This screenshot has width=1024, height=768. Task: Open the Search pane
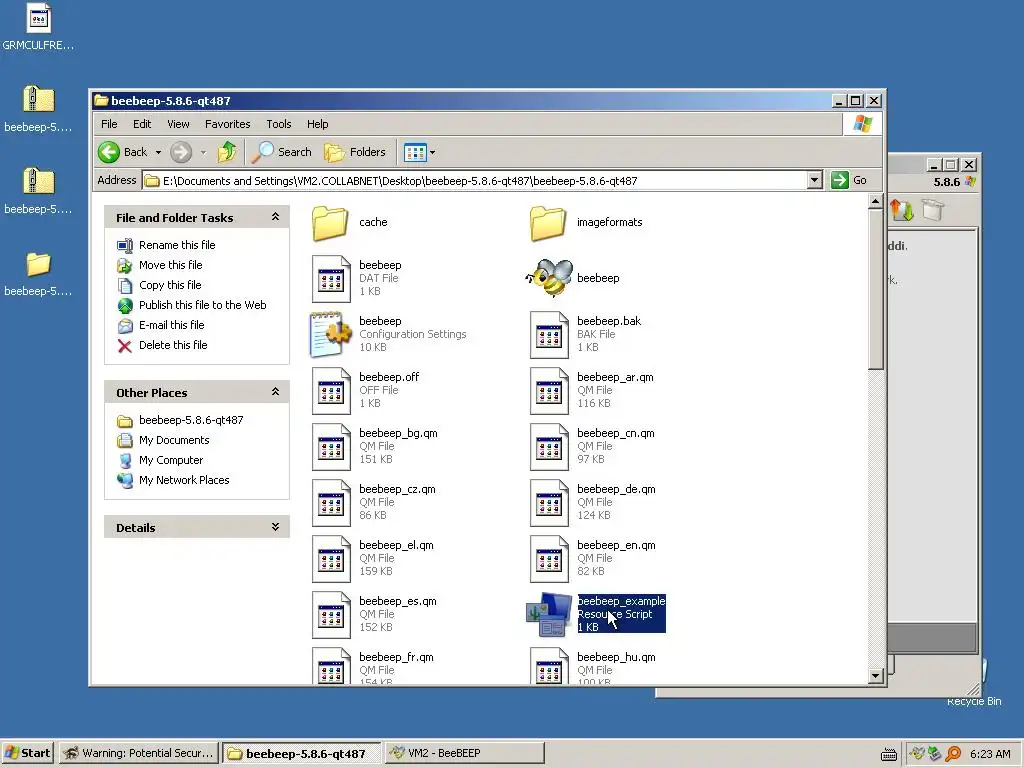(282, 152)
